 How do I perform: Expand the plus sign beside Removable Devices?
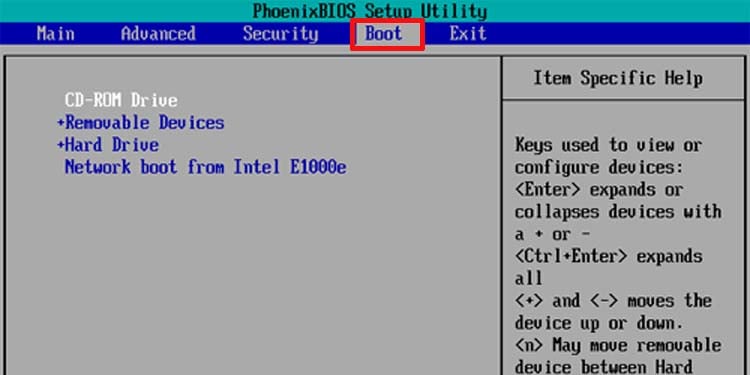[60, 123]
